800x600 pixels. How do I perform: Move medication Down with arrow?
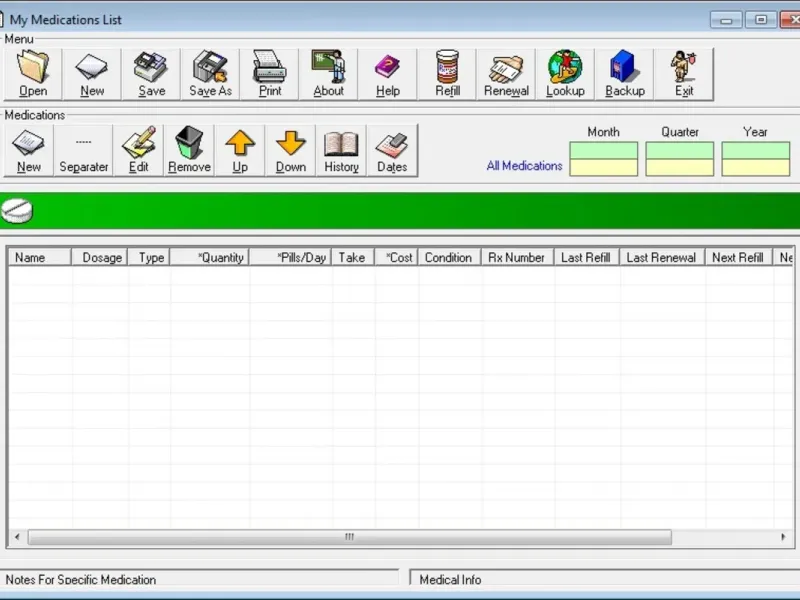coord(290,151)
